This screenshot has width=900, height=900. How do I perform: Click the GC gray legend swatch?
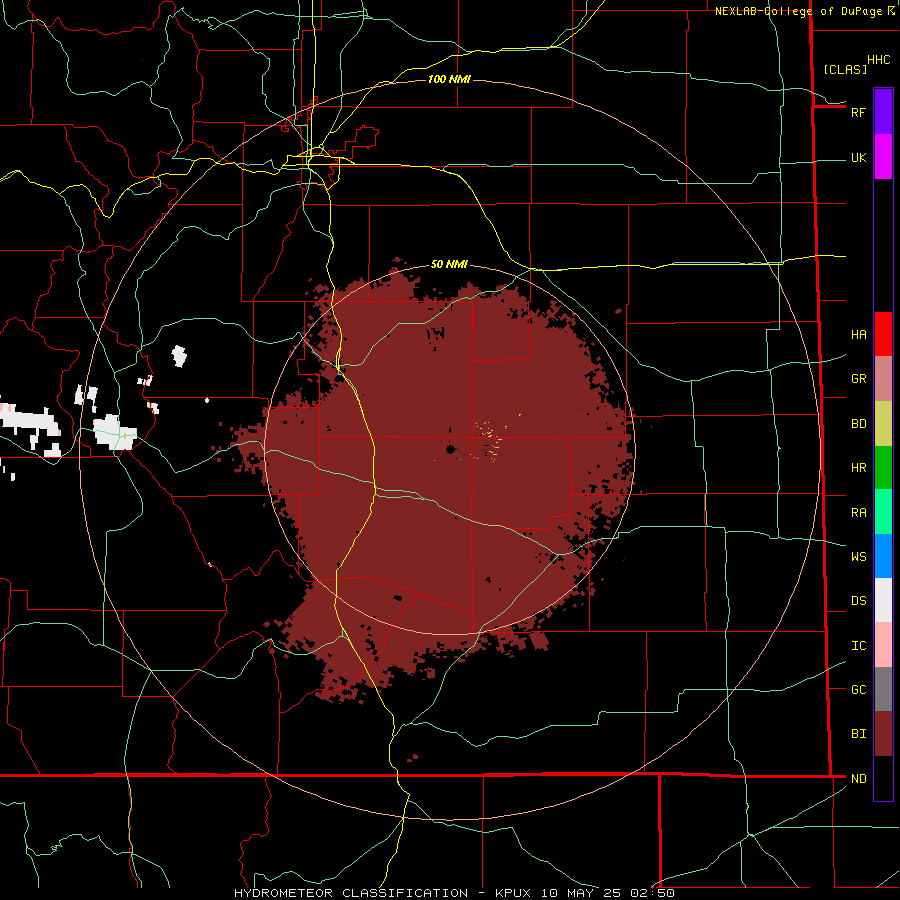(x=883, y=689)
